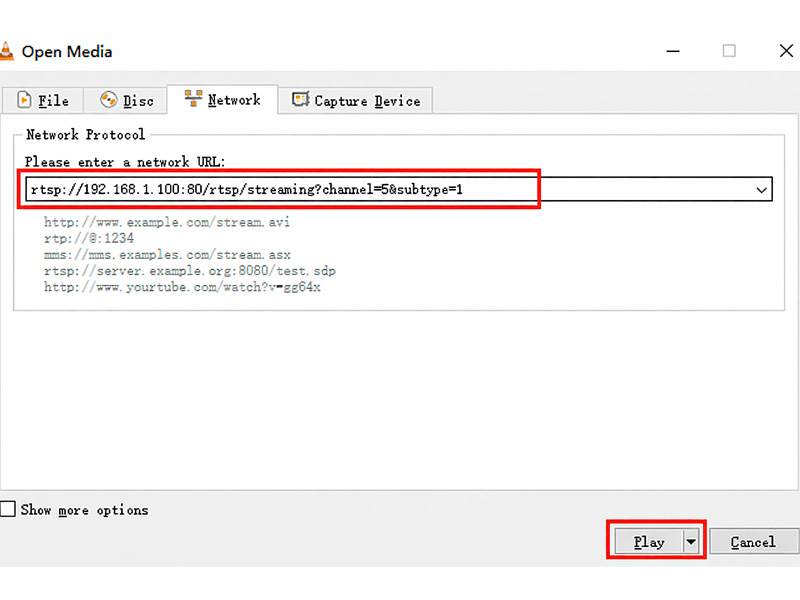The width and height of the screenshot is (800, 600).
Task: Click the disc icon on the Disc tab
Action: [x=108, y=100]
